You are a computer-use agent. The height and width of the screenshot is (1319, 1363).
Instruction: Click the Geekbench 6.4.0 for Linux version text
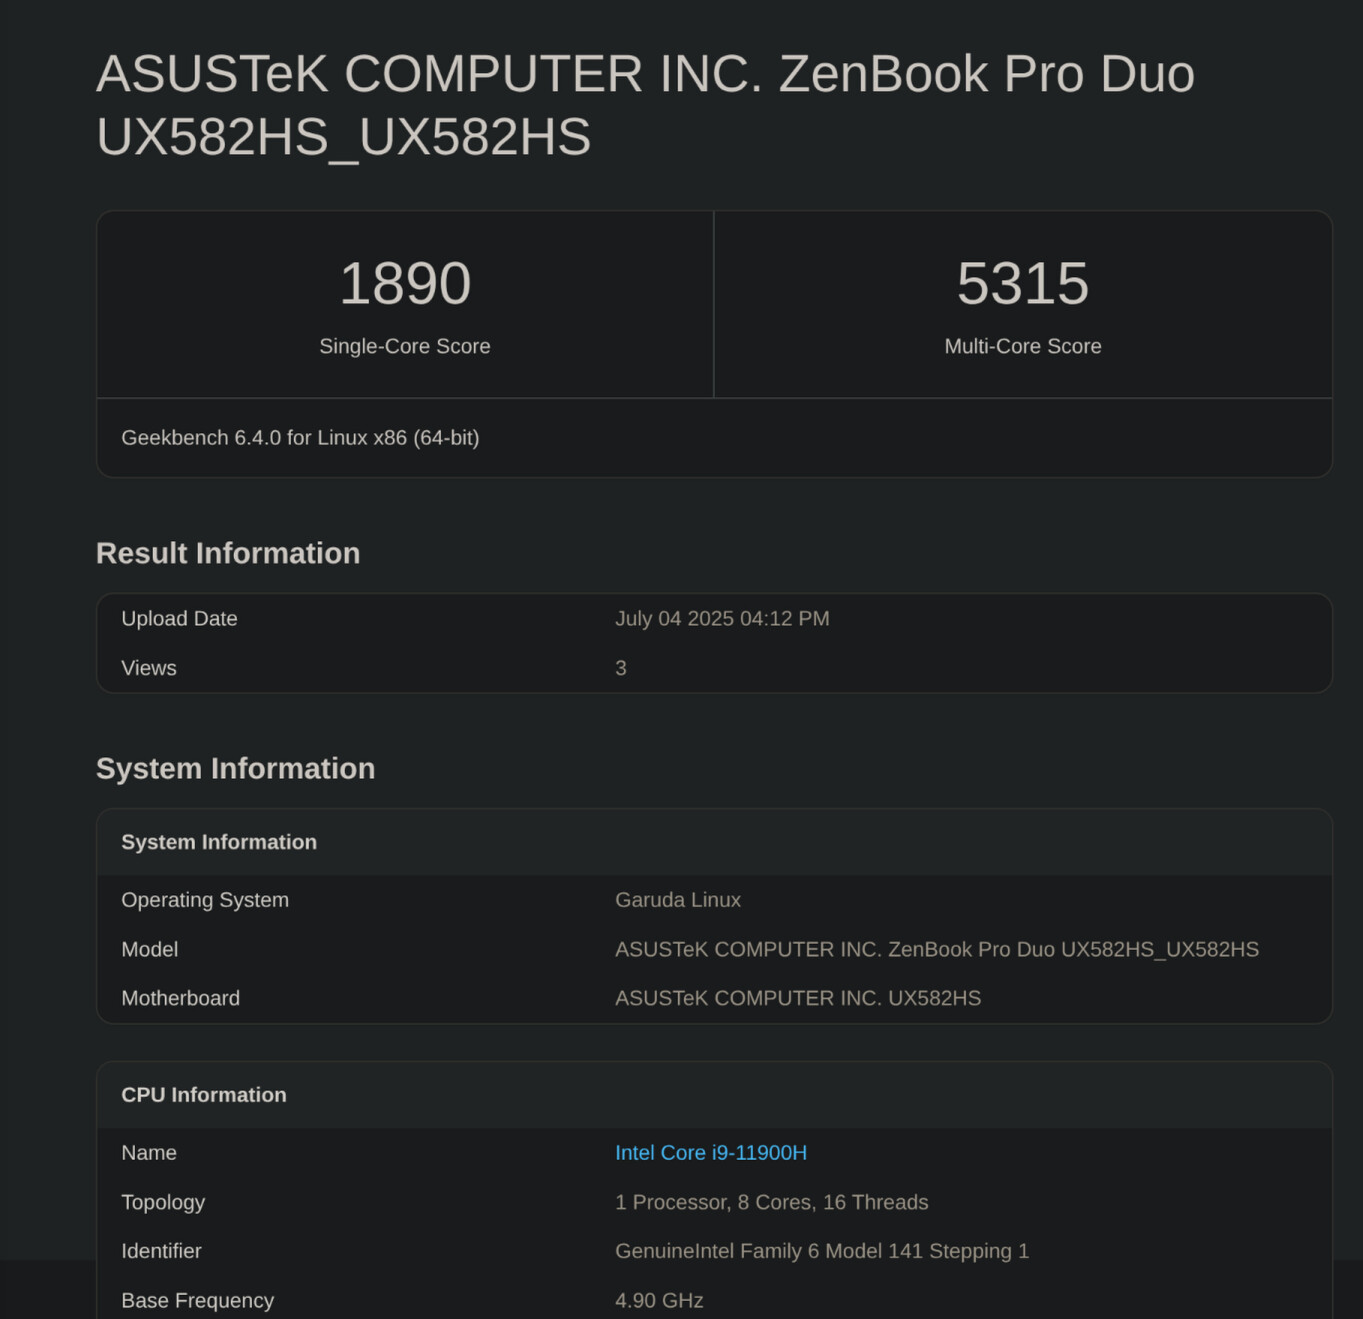coord(300,438)
